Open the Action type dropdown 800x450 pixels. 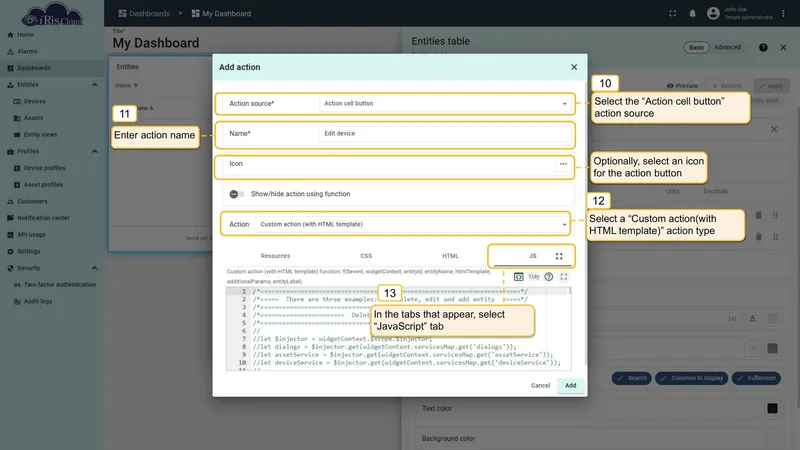[x=412, y=224]
